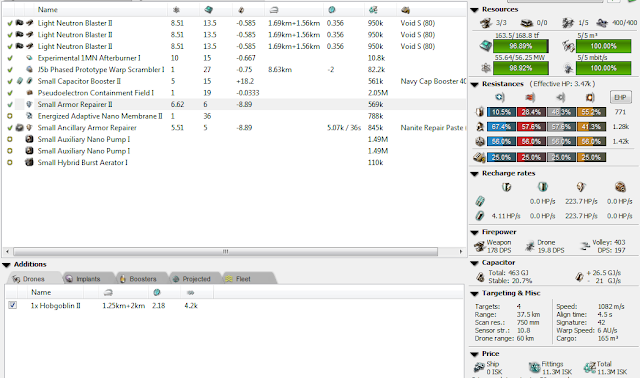Click the capacitor usage column header icon
Image resolution: width=640 pixels, height=378 pixels.
241,10
